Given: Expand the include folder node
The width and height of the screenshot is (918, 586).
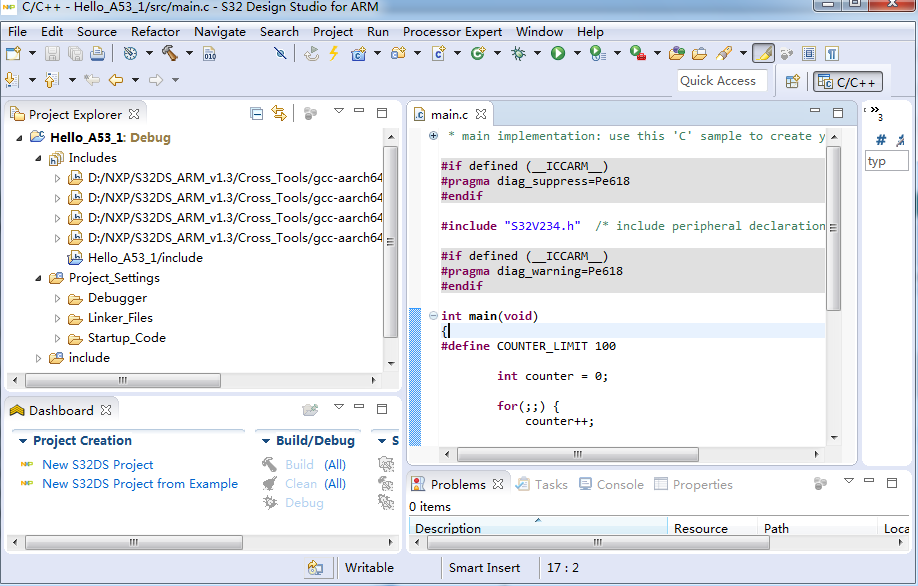Looking at the screenshot, I should click(x=38, y=358).
